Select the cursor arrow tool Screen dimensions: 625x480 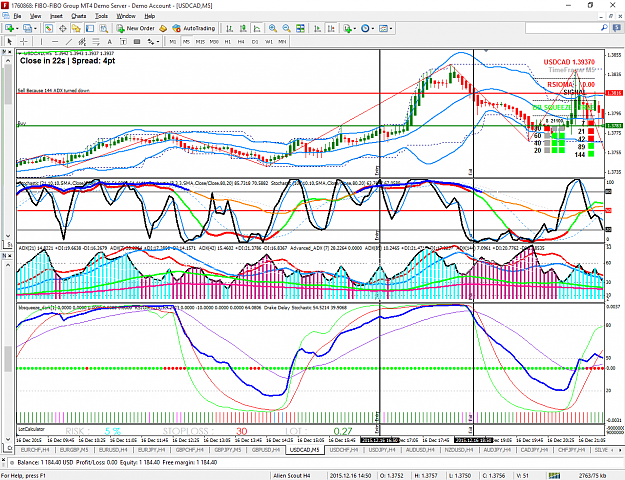click(x=10, y=41)
